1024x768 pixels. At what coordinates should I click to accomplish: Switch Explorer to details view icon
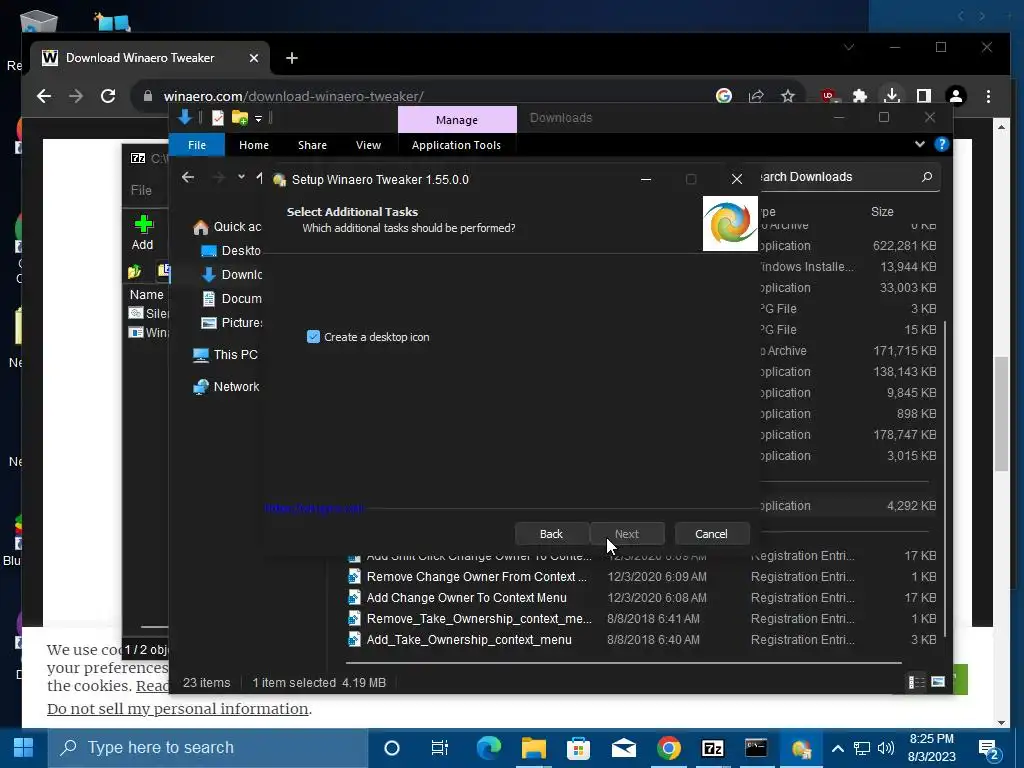tap(917, 682)
